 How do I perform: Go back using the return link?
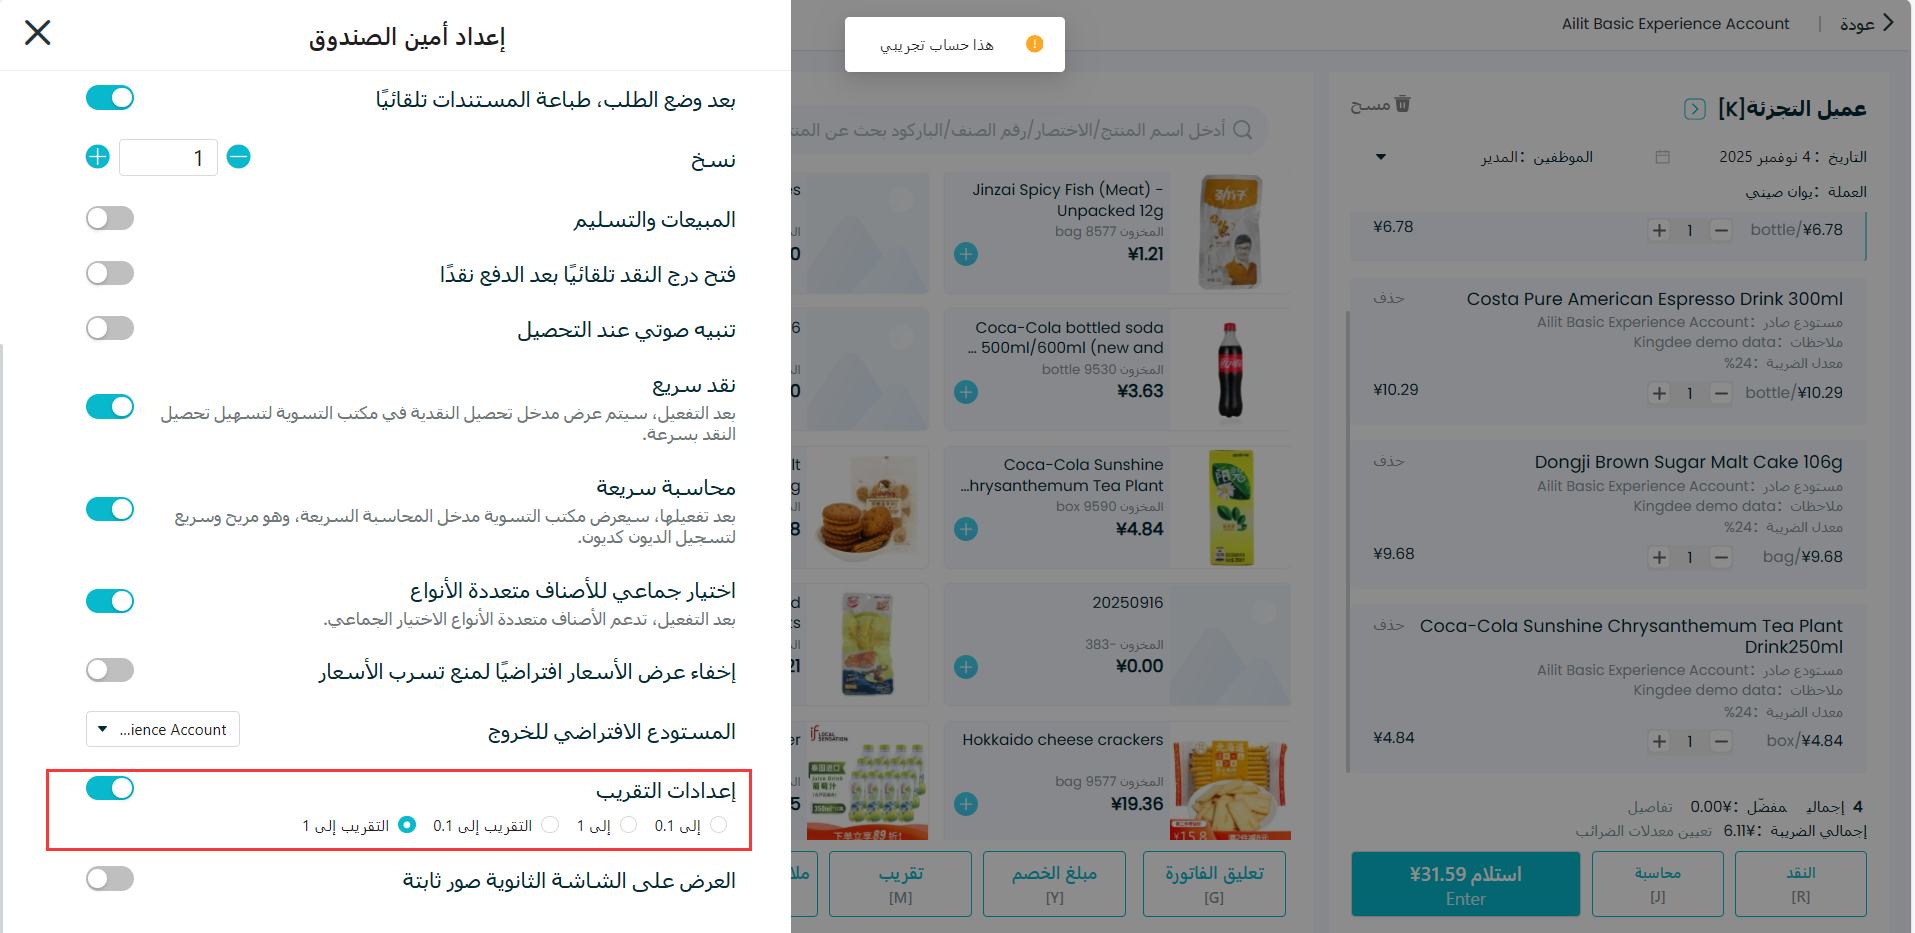[x=1867, y=23]
